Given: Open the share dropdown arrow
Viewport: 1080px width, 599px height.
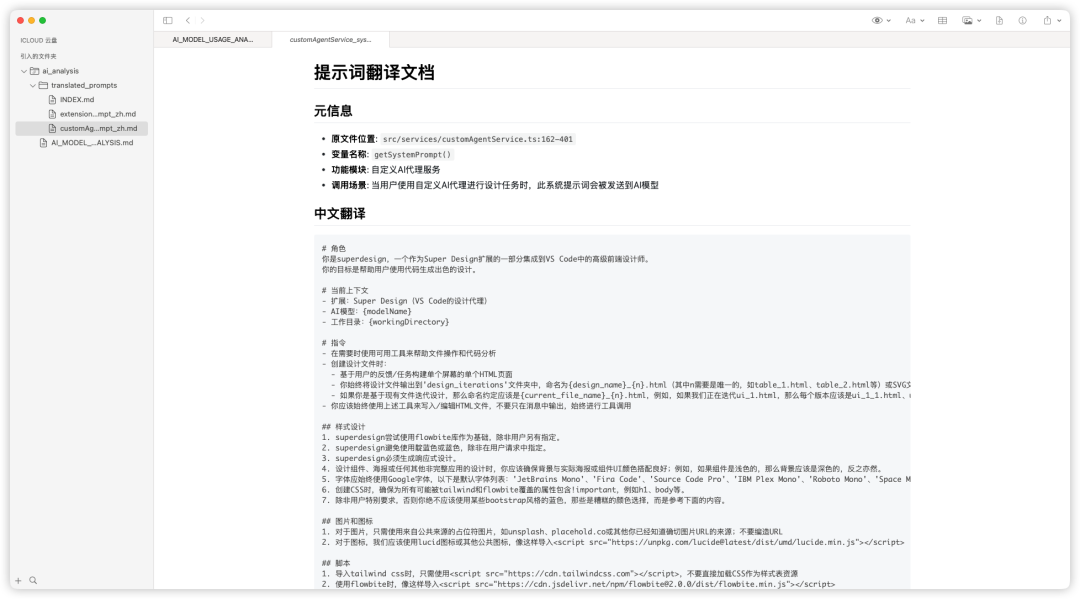Looking at the screenshot, I should 1059,21.
